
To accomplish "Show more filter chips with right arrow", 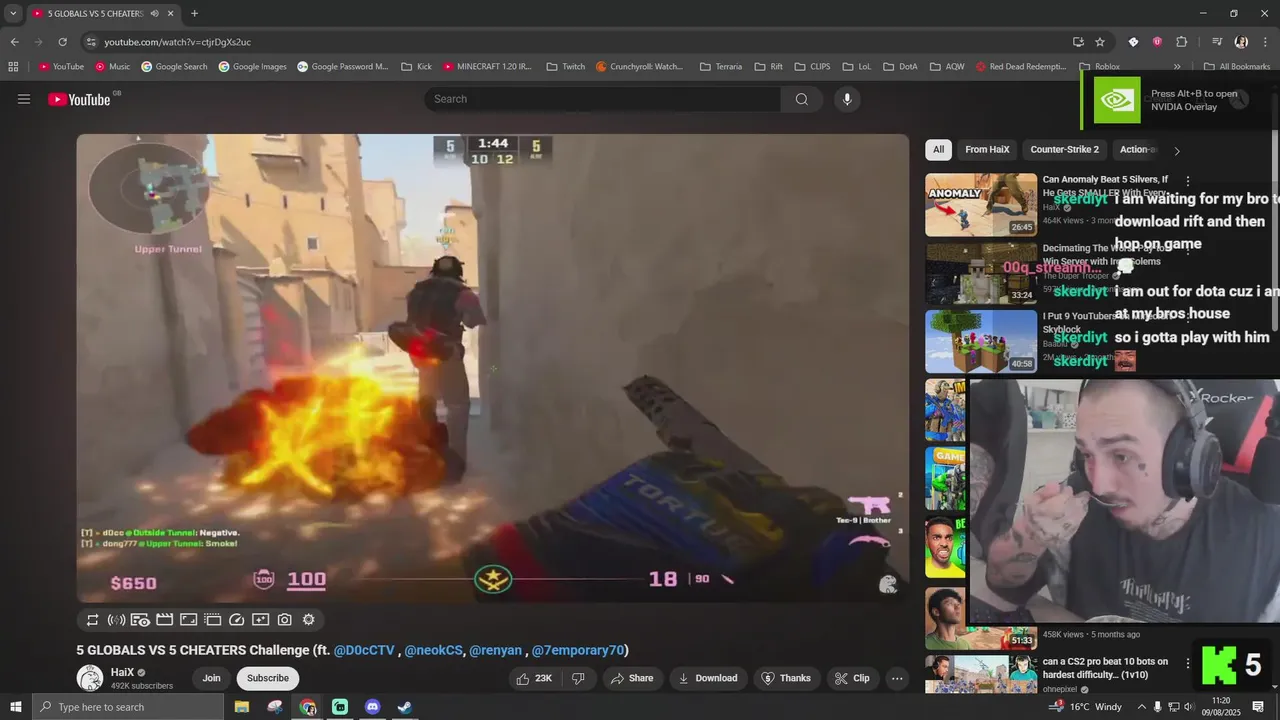I will coord(1176,151).
